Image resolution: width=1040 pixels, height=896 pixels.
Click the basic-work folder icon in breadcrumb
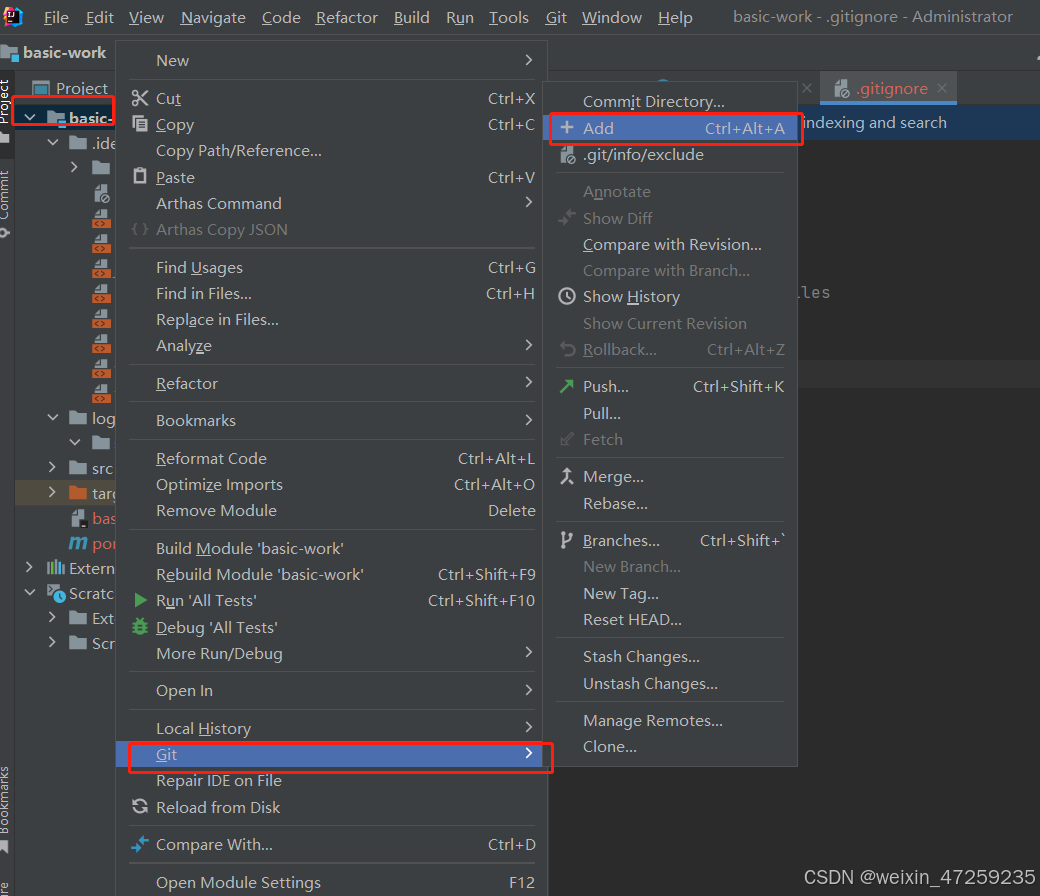[9, 53]
